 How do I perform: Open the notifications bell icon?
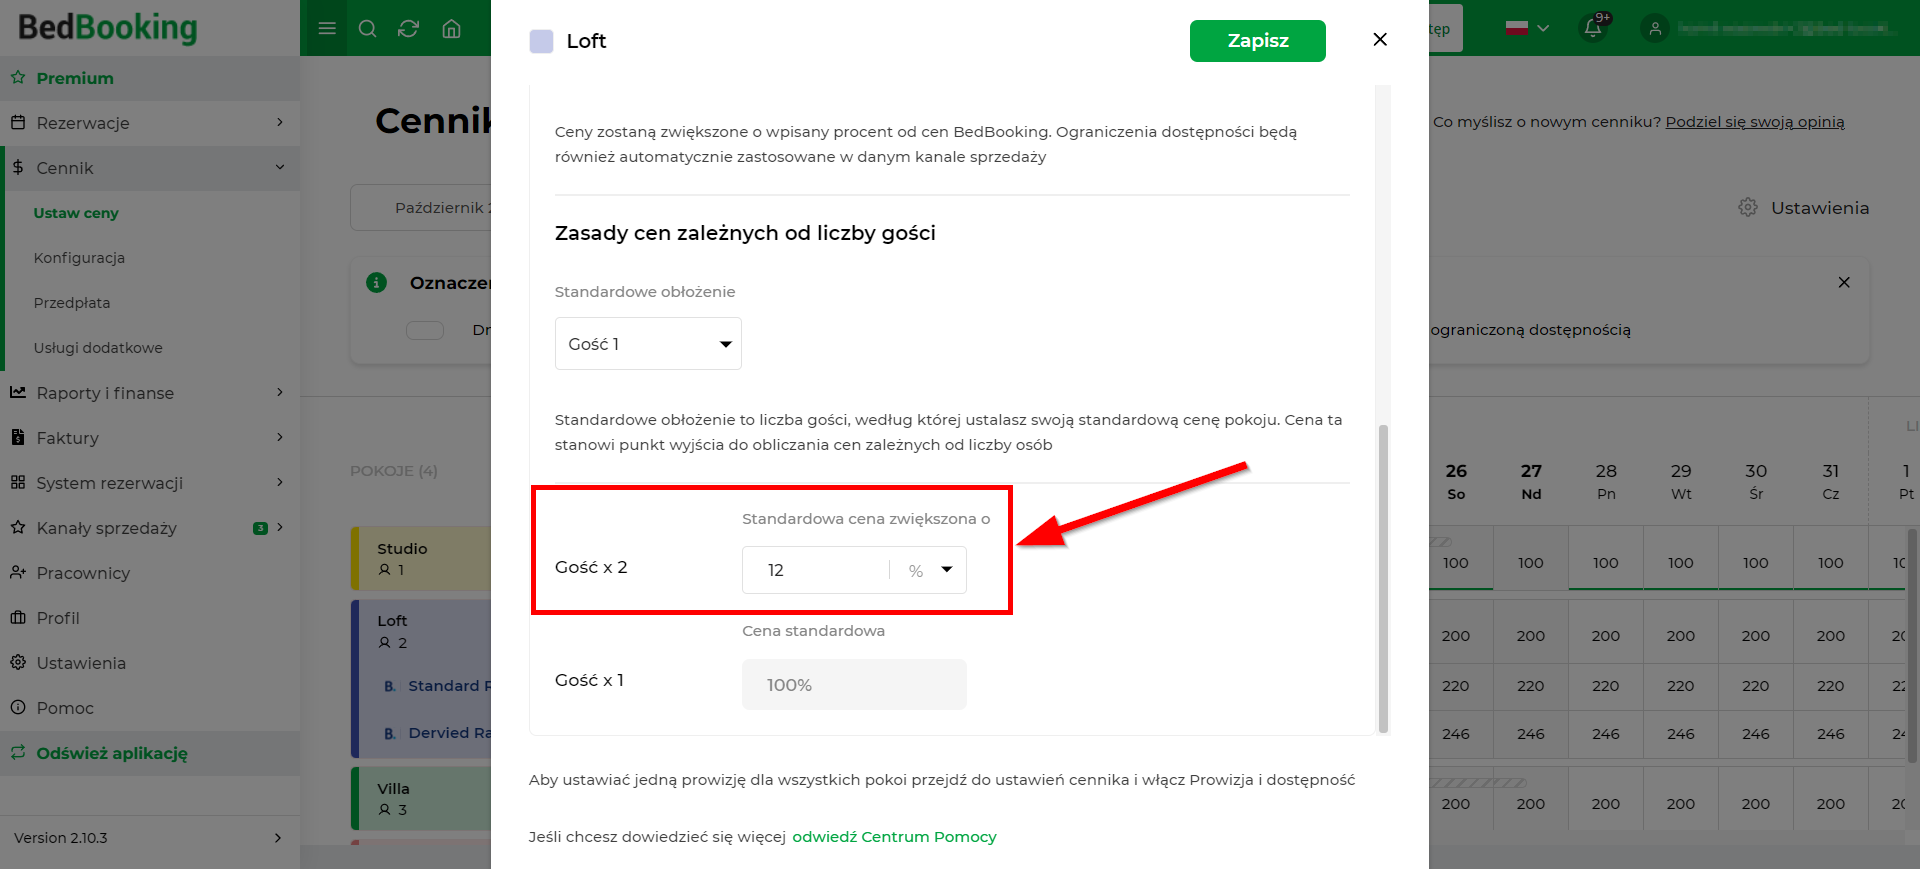tap(1594, 27)
